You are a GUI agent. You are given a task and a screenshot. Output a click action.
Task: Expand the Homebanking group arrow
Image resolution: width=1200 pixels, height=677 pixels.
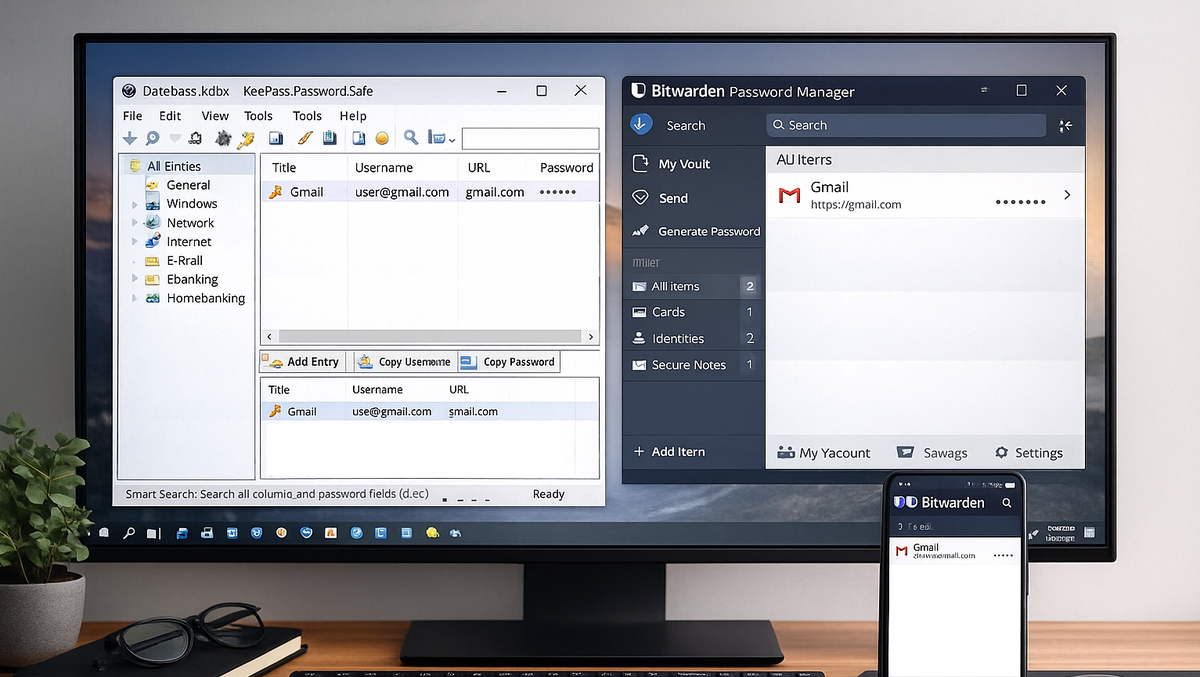[135, 298]
